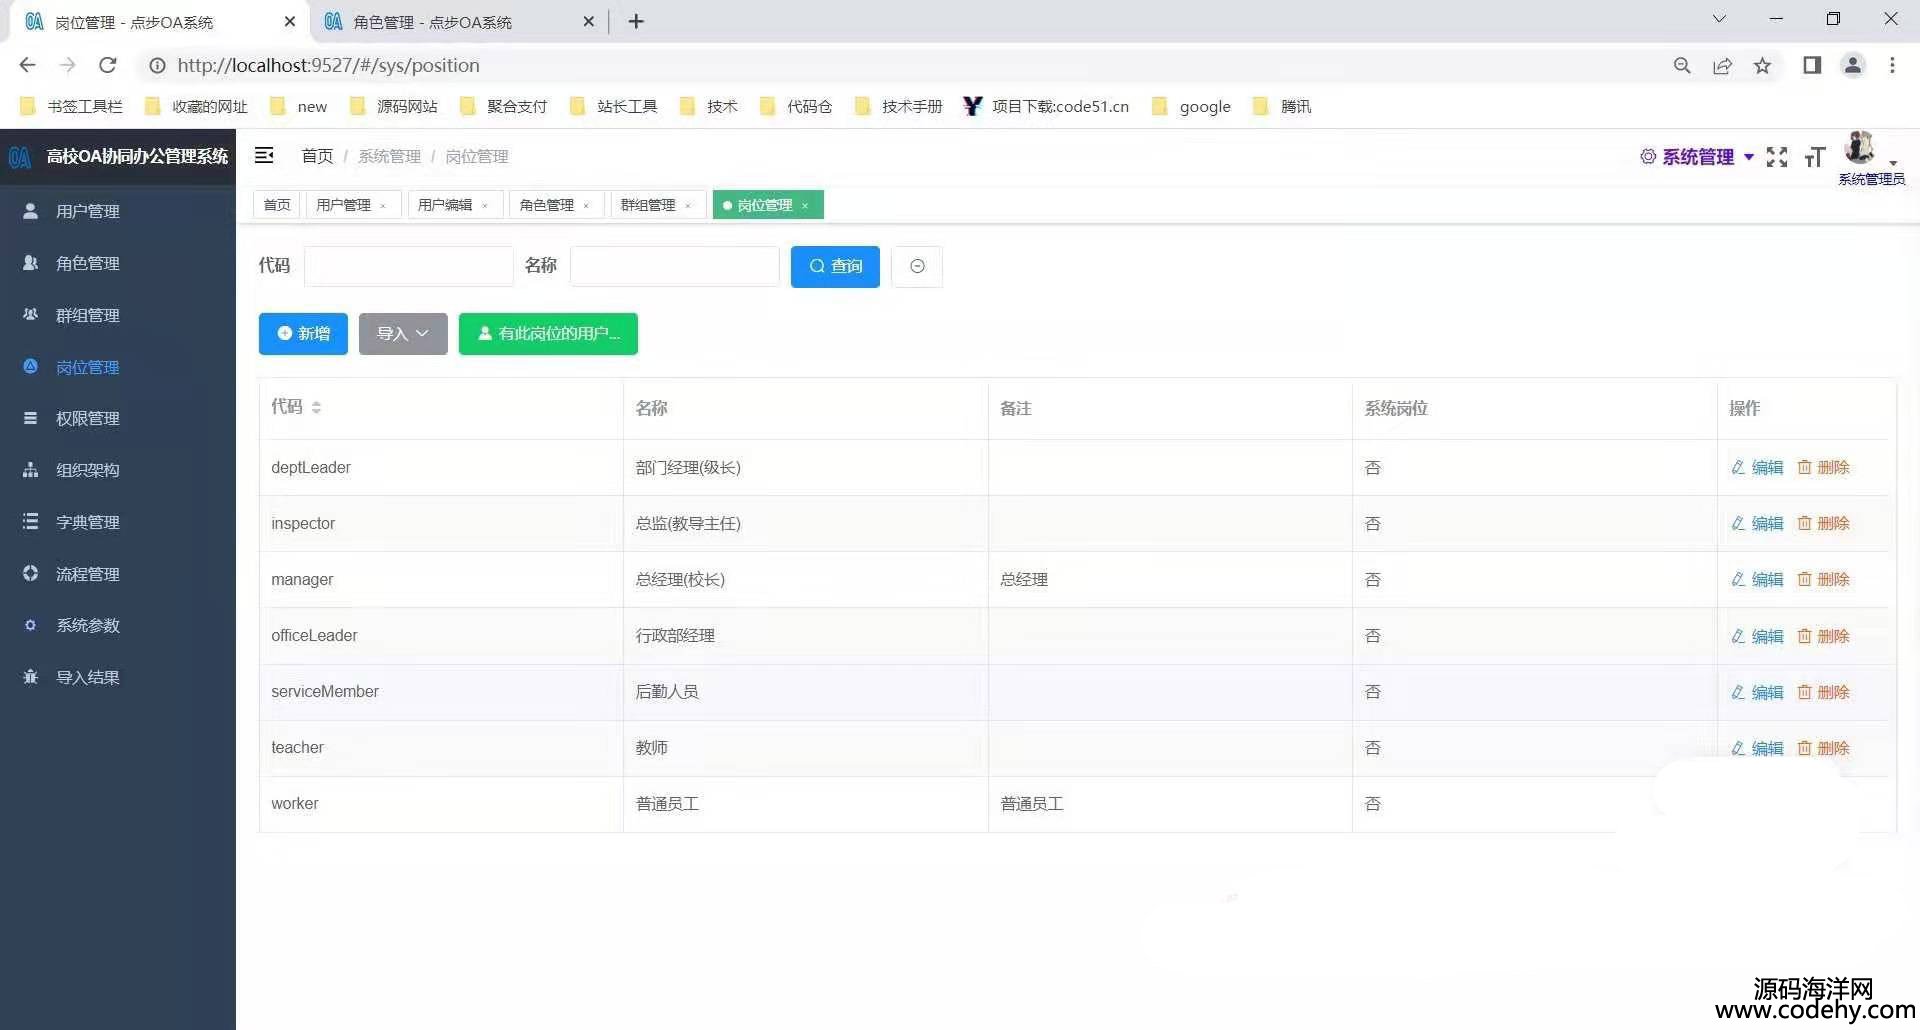
Task: Click the font size adjustment icon
Action: click(1814, 157)
